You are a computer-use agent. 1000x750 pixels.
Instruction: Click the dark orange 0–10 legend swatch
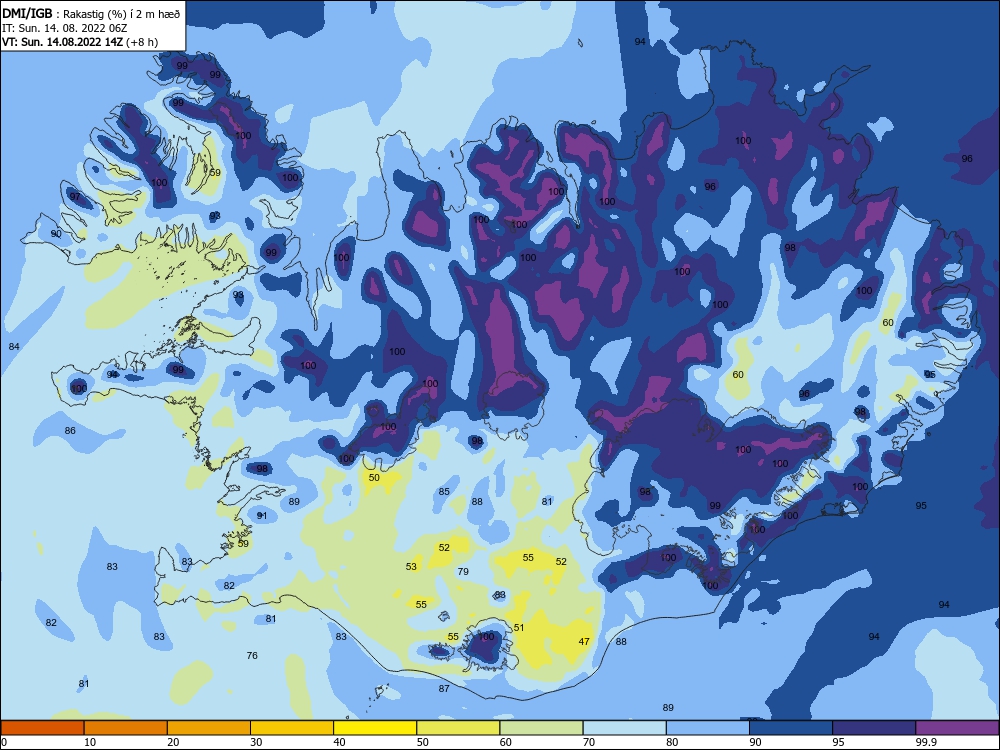point(42,728)
